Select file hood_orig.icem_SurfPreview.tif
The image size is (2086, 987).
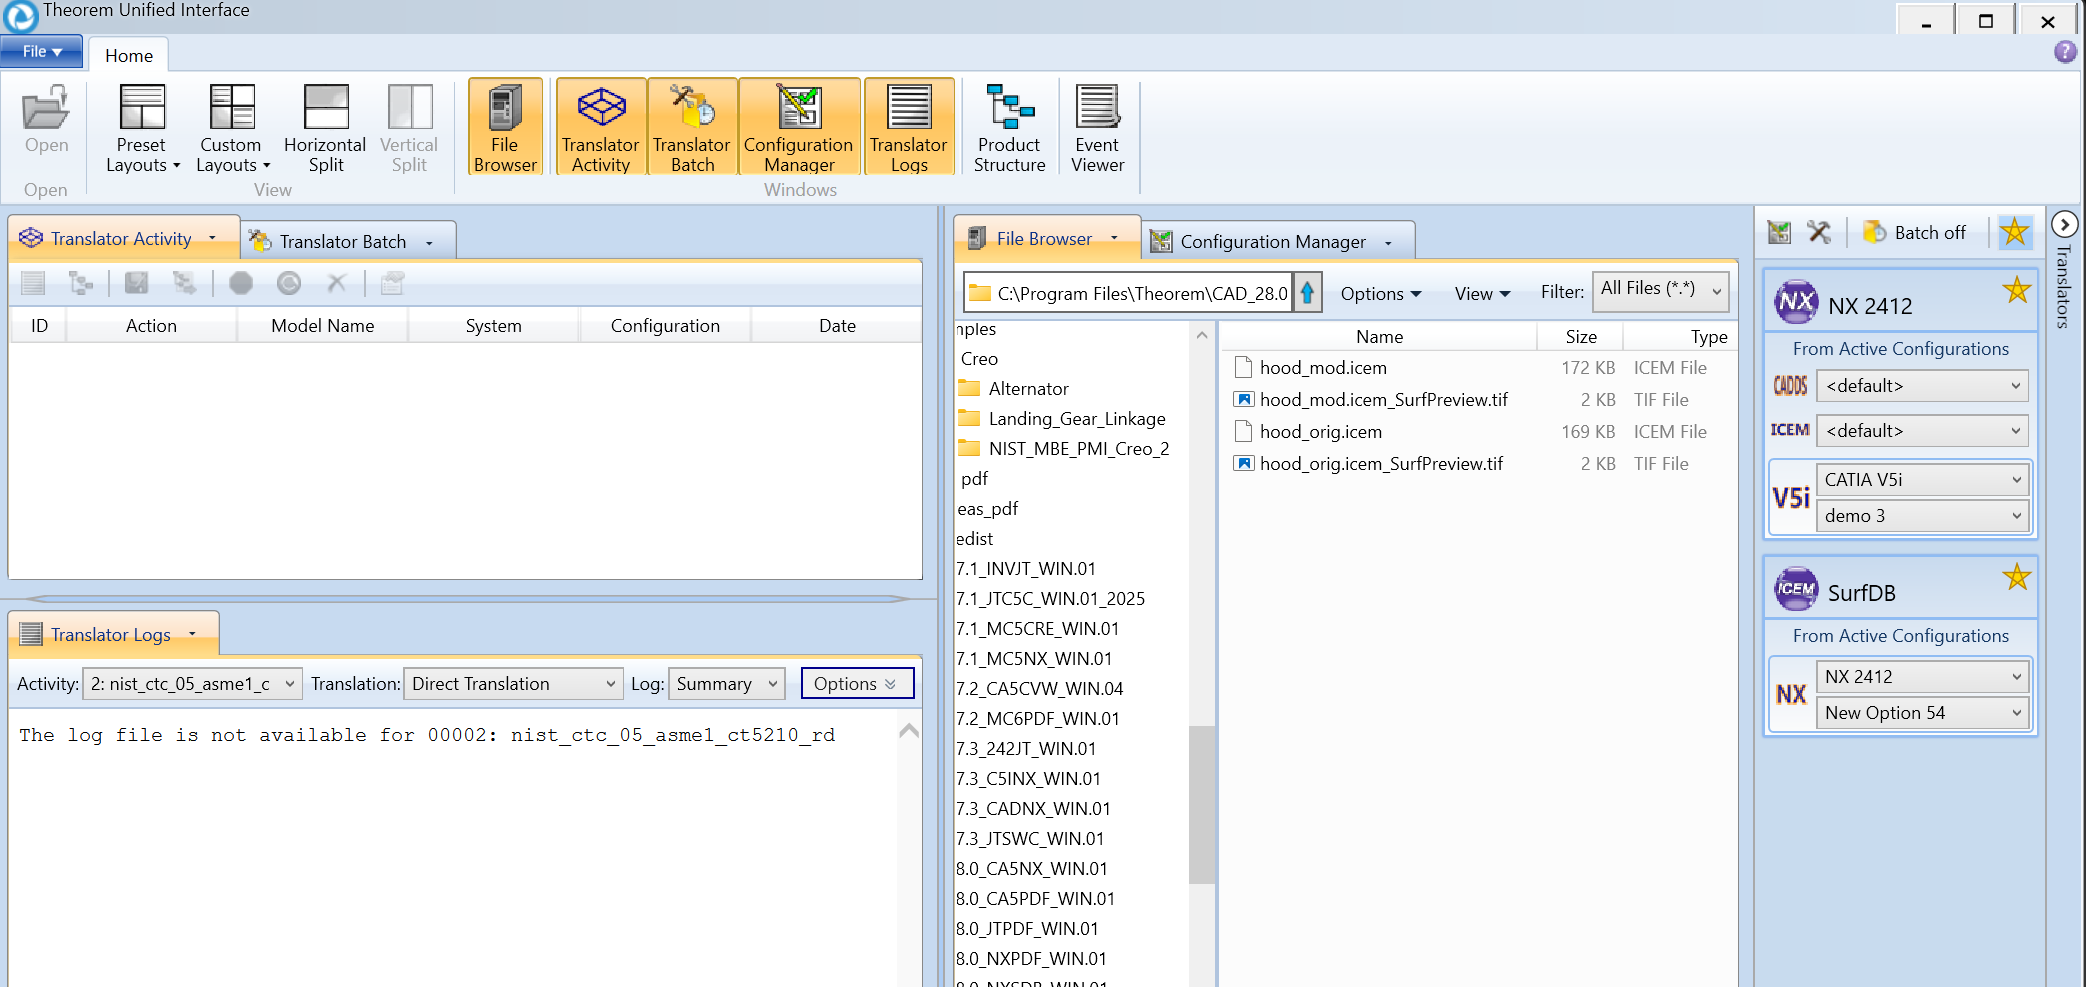point(1381,464)
